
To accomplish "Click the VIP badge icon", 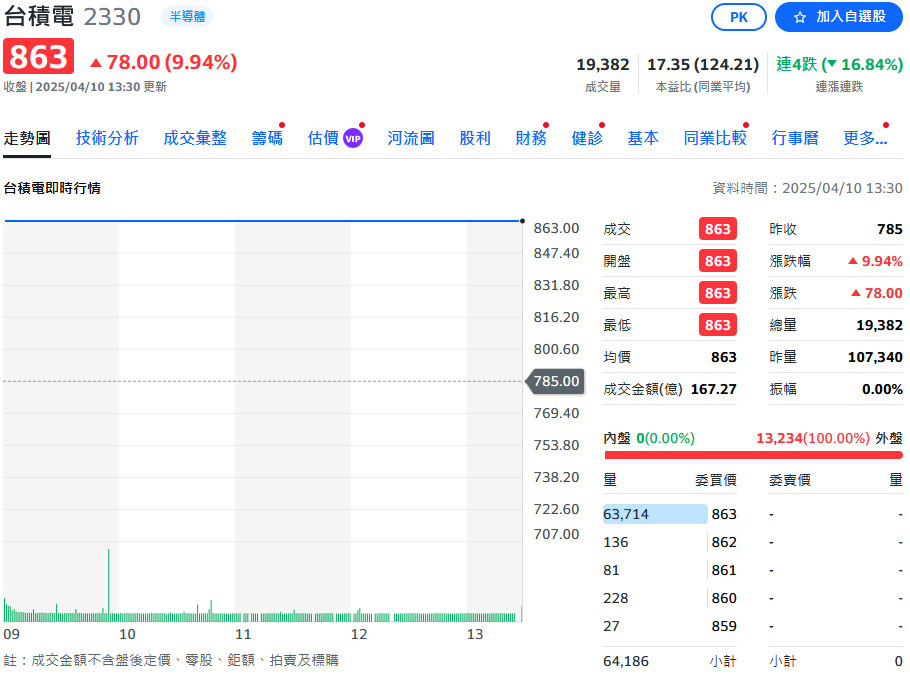I will click(353, 138).
